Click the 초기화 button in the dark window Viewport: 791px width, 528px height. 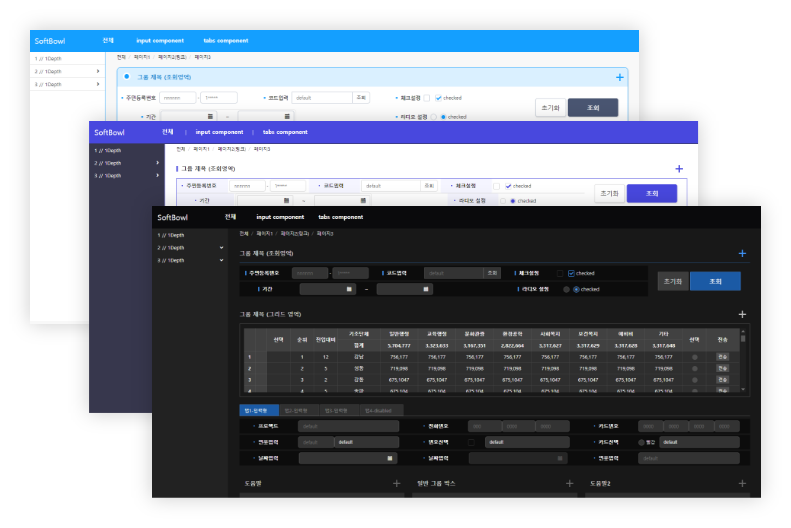pos(673,281)
